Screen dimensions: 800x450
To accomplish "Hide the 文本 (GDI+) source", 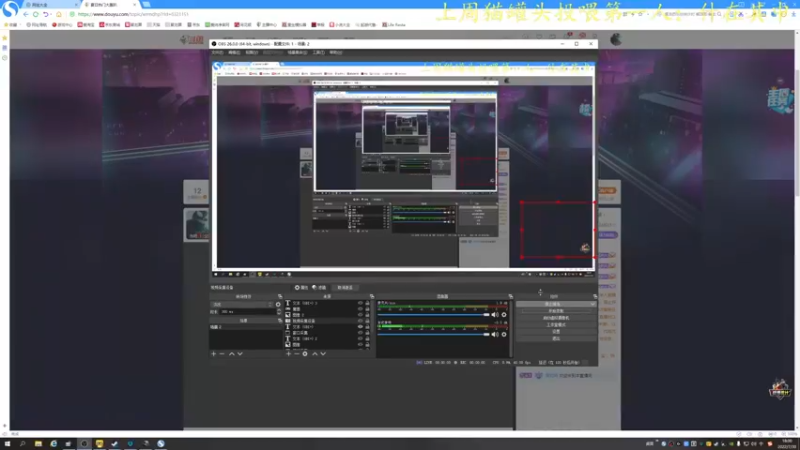I will pos(360,327).
